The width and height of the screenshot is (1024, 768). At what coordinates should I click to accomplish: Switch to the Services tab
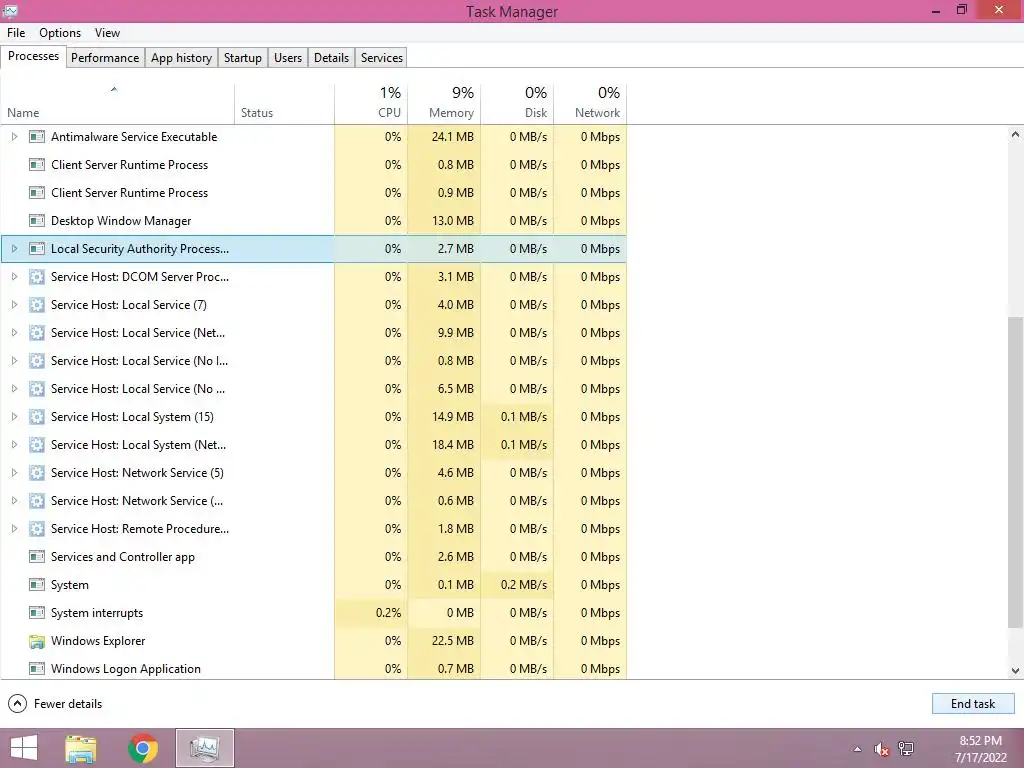(x=382, y=57)
